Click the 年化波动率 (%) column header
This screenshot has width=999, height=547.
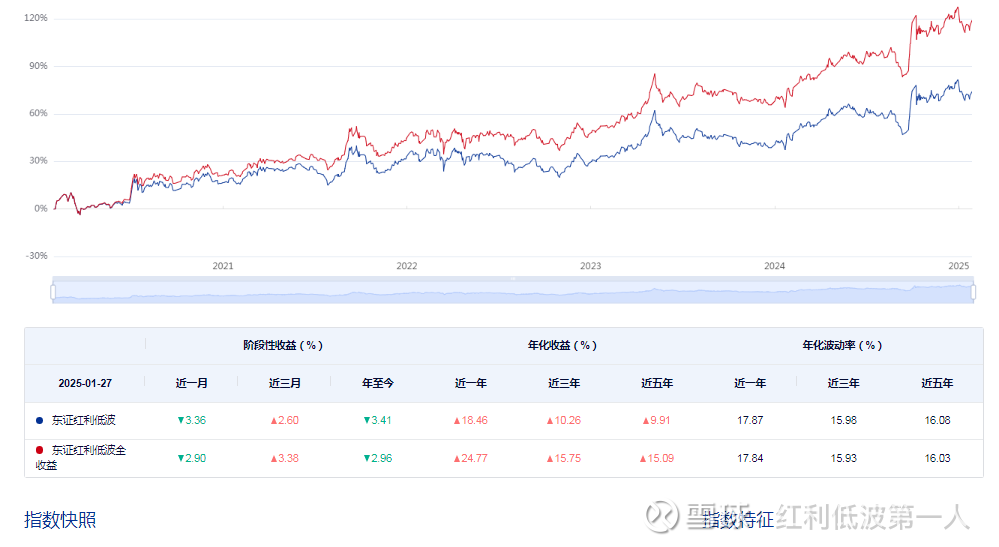tap(842, 345)
